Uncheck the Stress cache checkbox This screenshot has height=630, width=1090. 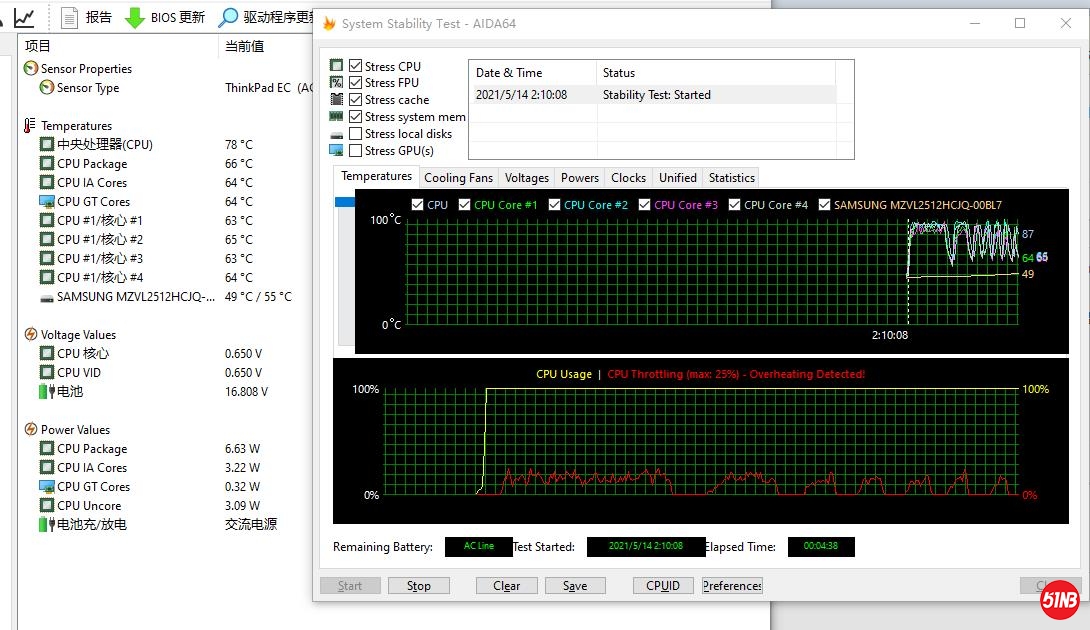355,99
